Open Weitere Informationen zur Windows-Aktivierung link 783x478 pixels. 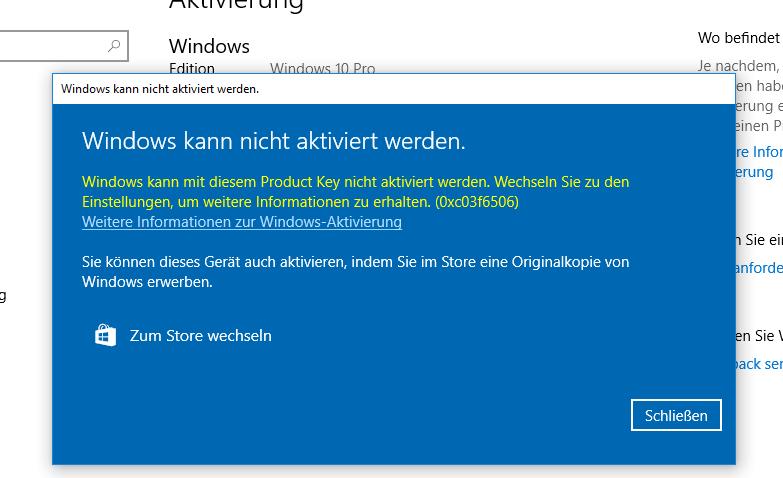click(x=242, y=222)
